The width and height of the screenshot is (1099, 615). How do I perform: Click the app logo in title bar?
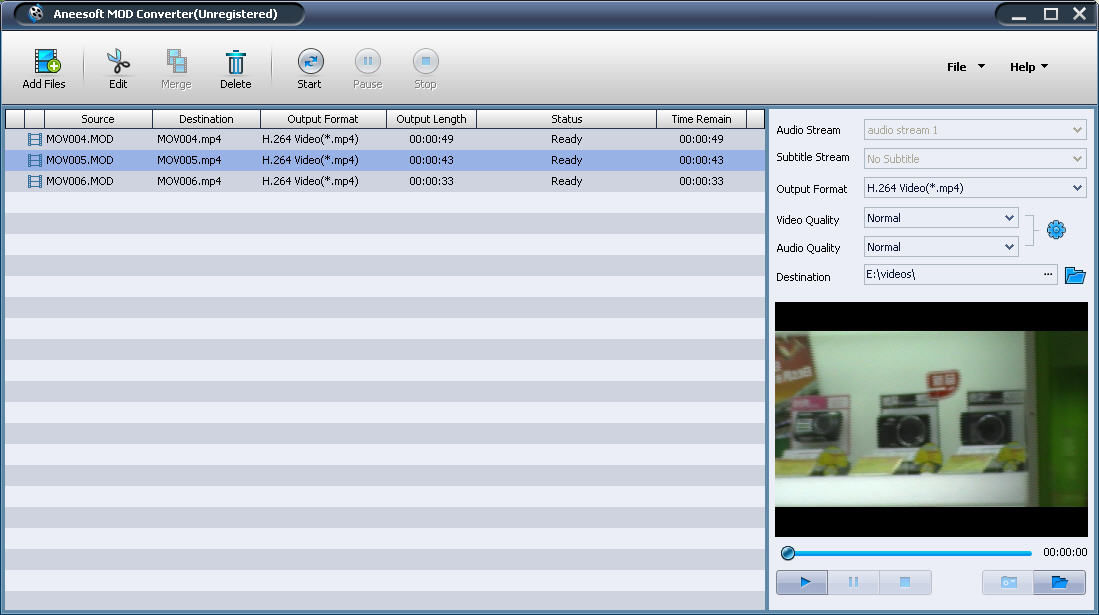[x=35, y=13]
